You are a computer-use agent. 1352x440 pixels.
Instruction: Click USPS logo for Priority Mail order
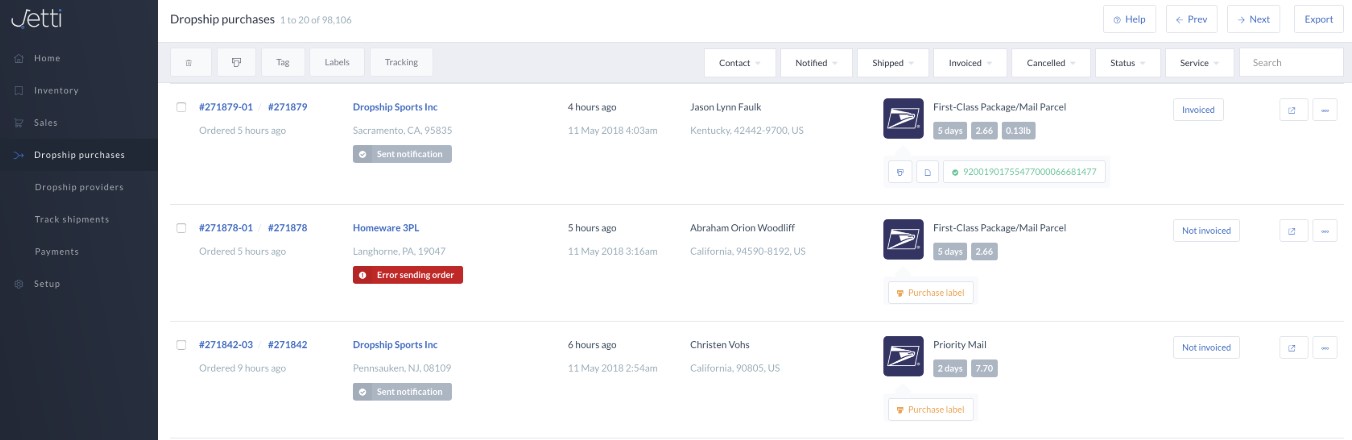903,356
